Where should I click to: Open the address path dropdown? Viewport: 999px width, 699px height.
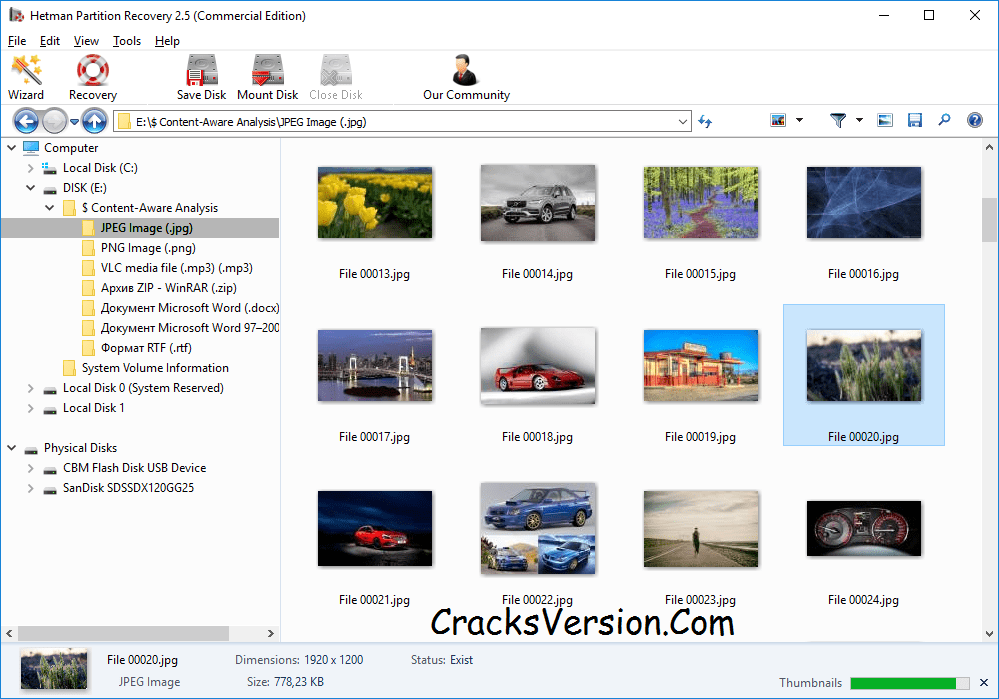(x=682, y=122)
